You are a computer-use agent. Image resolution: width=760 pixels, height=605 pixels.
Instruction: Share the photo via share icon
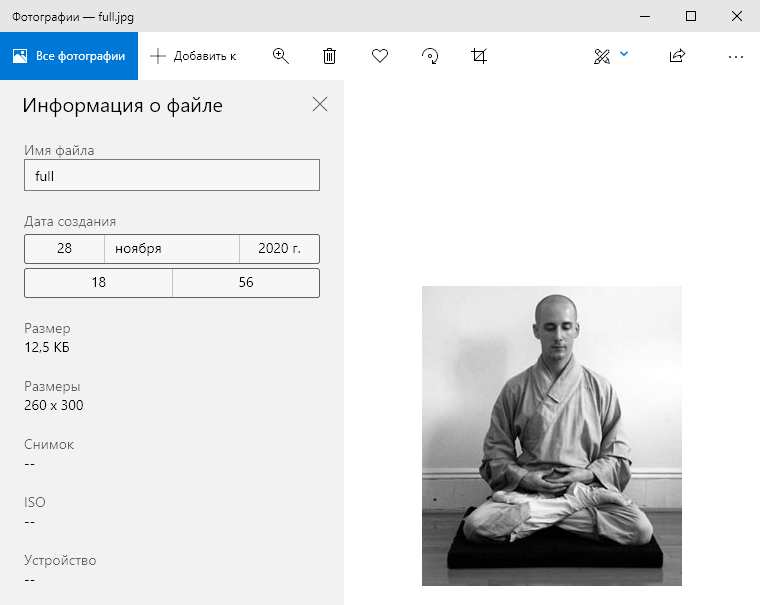[677, 56]
